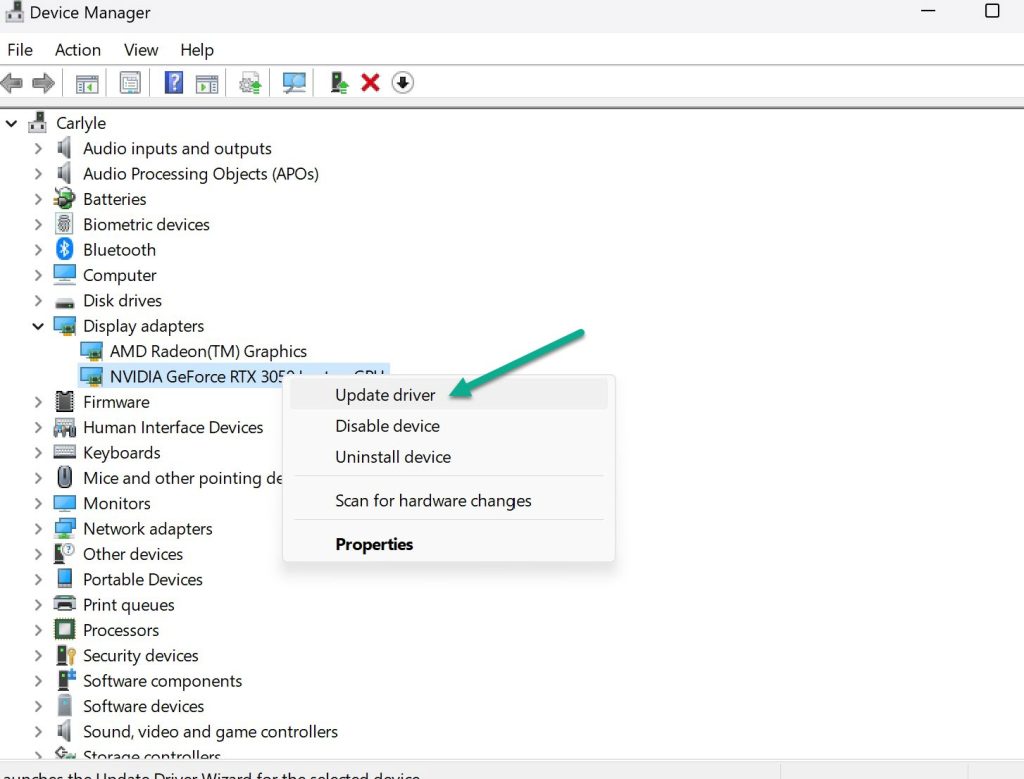Expand the Network adapters category
This screenshot has width=1024, height=779.
click(x=38, y=528)
